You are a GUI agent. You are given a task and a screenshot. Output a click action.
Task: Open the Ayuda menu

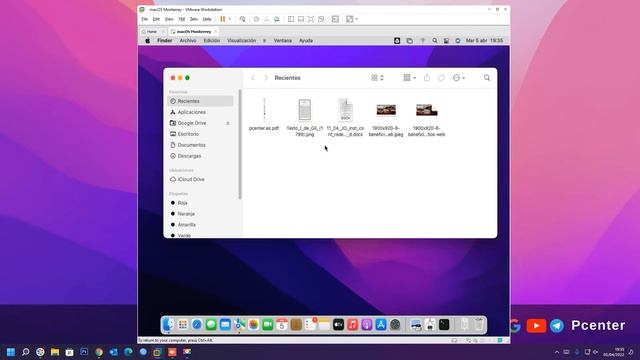(306, 40)
